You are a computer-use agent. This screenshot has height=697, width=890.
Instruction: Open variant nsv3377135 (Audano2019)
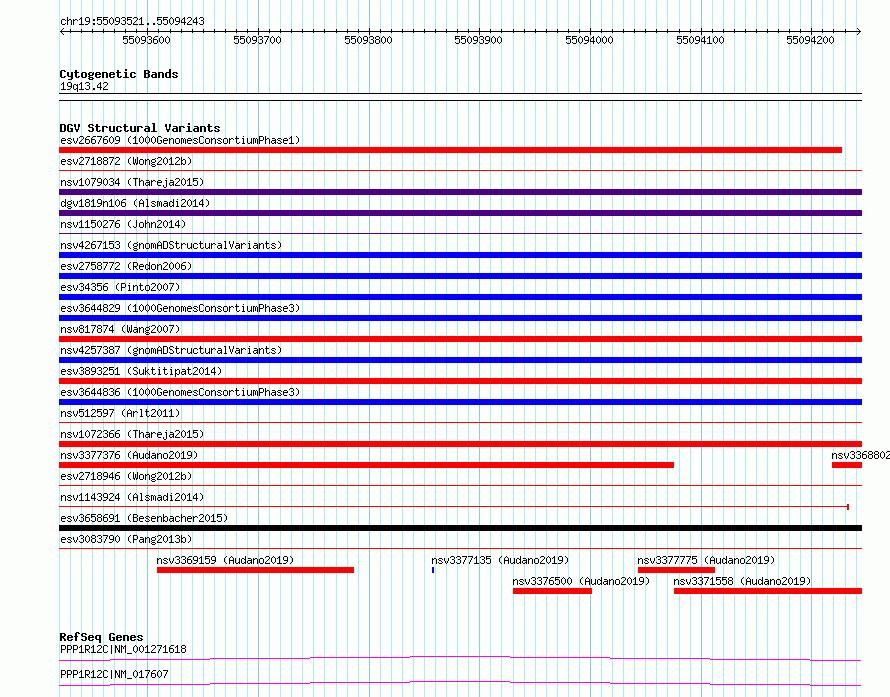(x=500, y=560)
